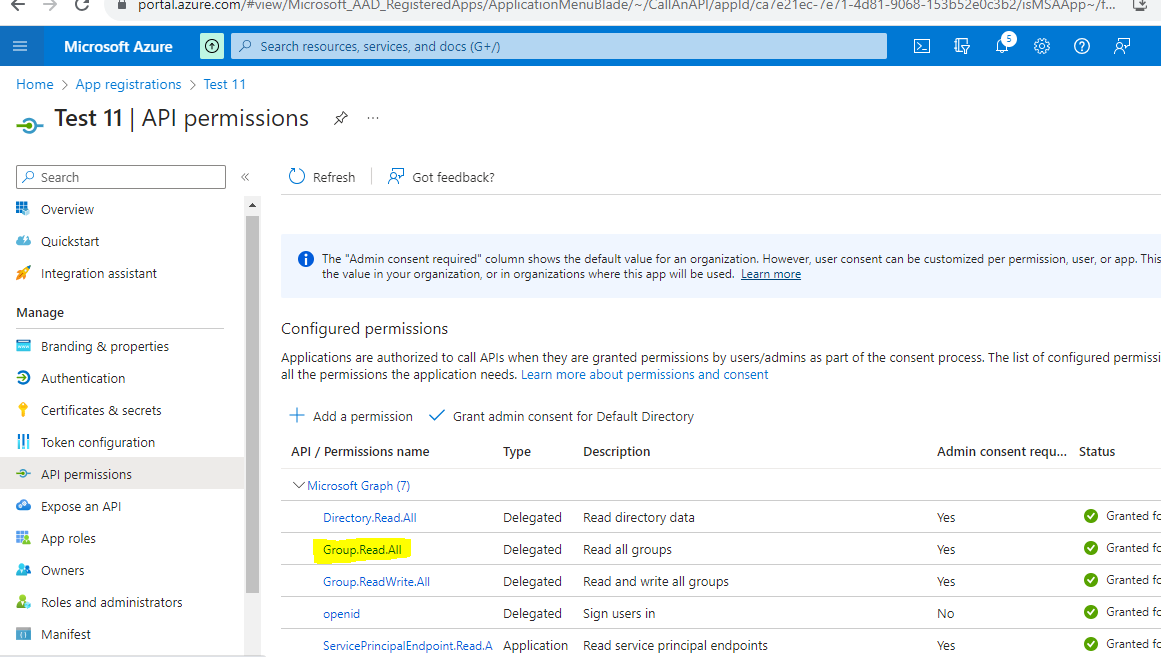Collapse the Microsoft Graph (7) group chevron
1161x657 pixels.
click(298, 485)
